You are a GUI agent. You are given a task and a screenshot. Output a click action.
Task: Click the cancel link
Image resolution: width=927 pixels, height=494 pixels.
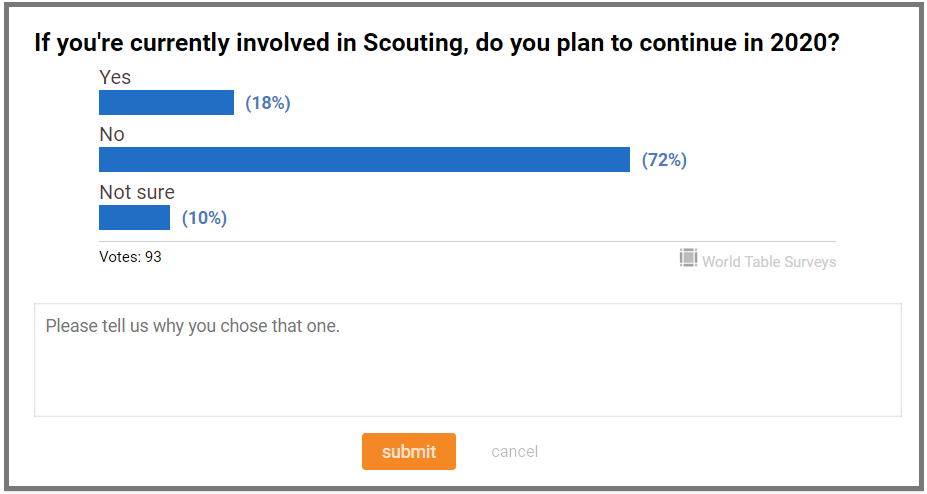coord(514,451)
